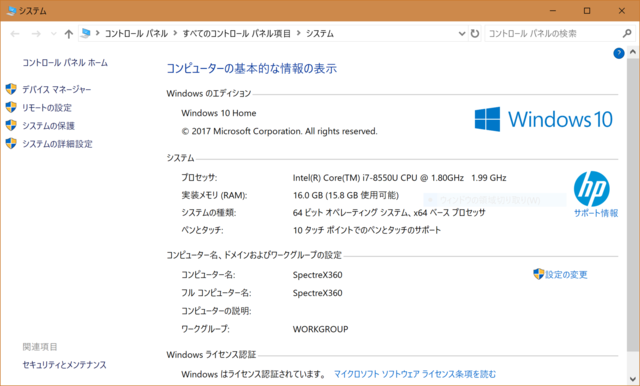Click Windows はライセンス認証されています text
This screenshot has width=640, height=386.
pos(253,374)
